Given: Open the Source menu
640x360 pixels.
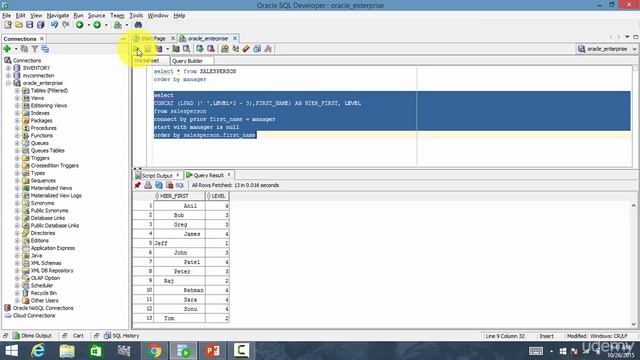Looking at the screenshot, I should click(x=97, y=16).
